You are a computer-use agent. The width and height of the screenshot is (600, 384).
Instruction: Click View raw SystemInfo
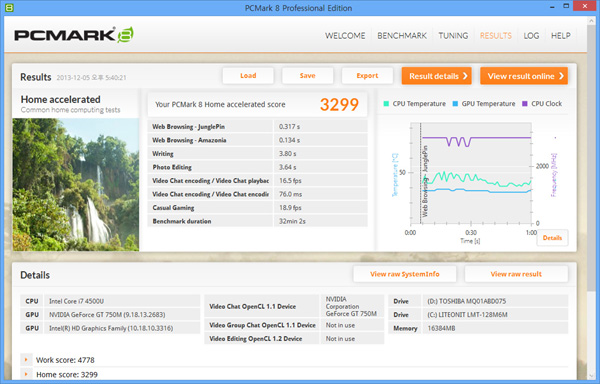(404, 274)
